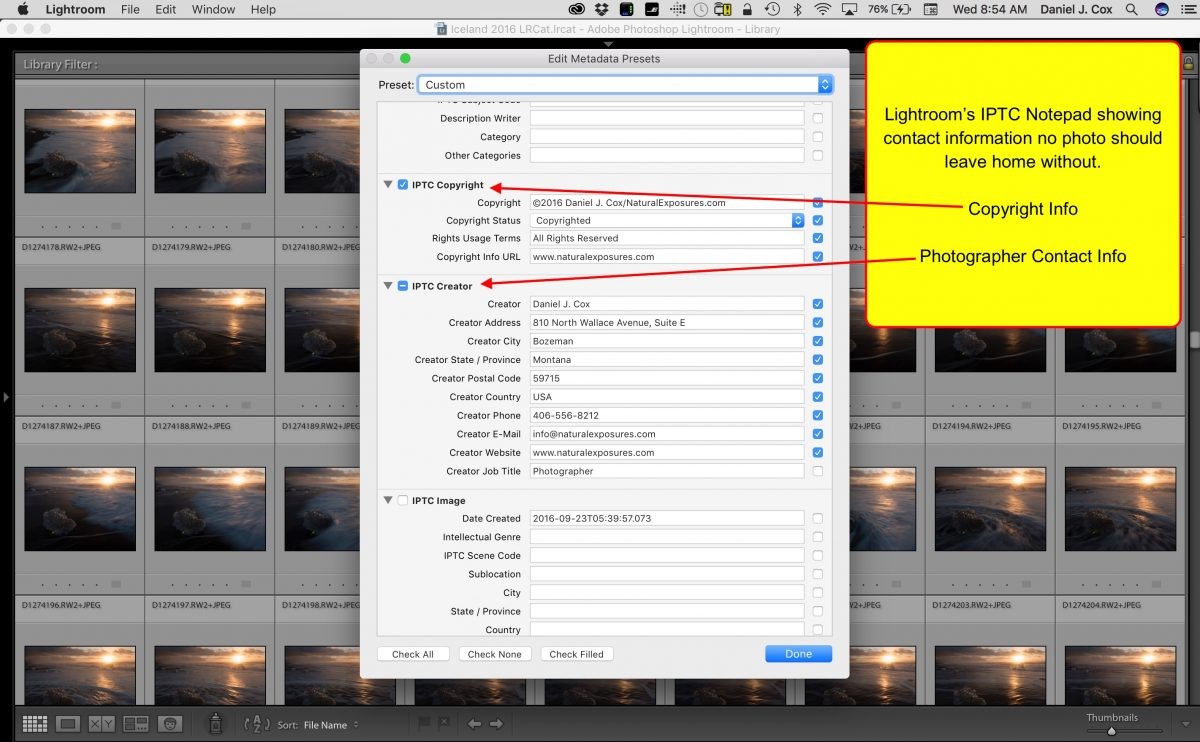Check the Description Writer checkbox
The height and width of the screenshot is (742, 1200).
818,118
